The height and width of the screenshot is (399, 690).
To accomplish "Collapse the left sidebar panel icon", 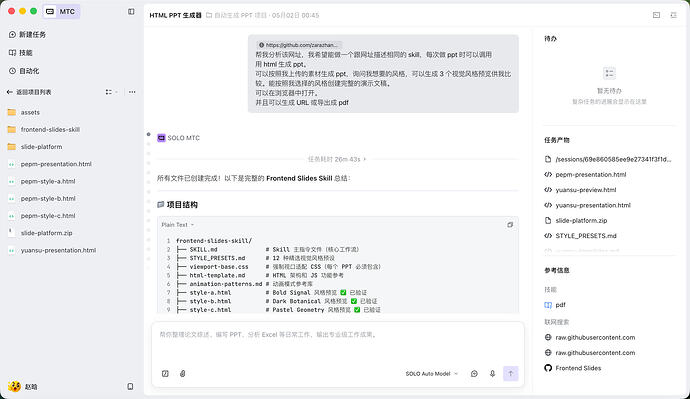I will (x=131, y=11).
